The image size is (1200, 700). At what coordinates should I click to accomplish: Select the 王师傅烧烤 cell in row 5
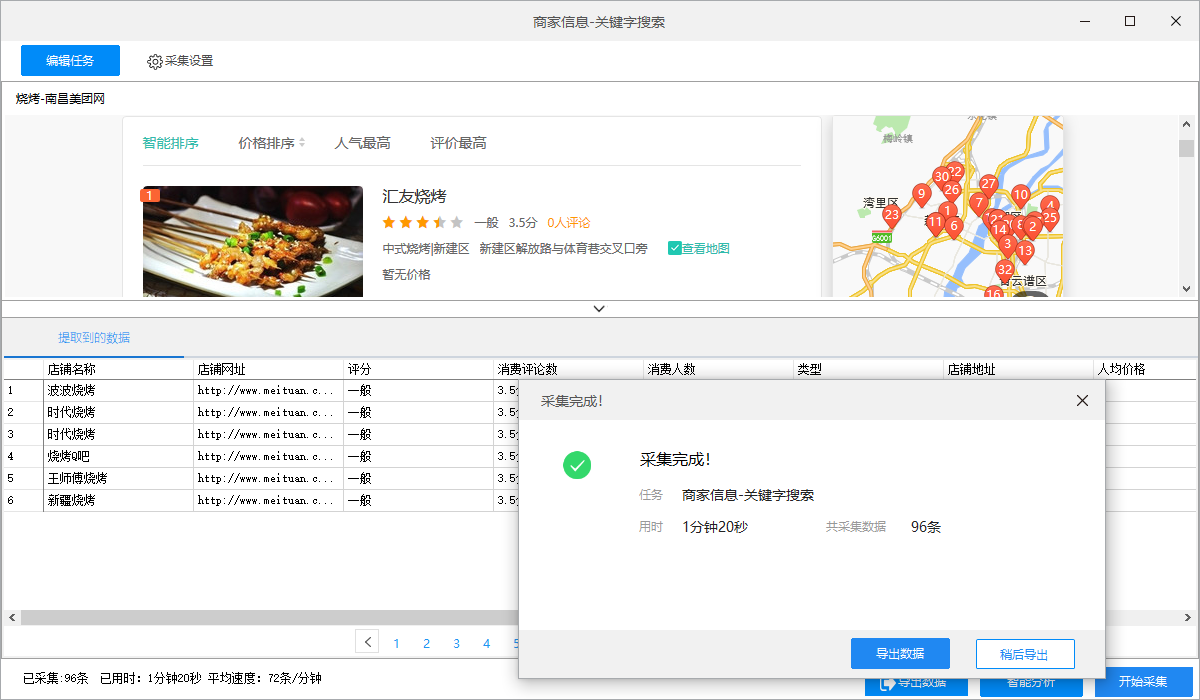tap(119, 478)
